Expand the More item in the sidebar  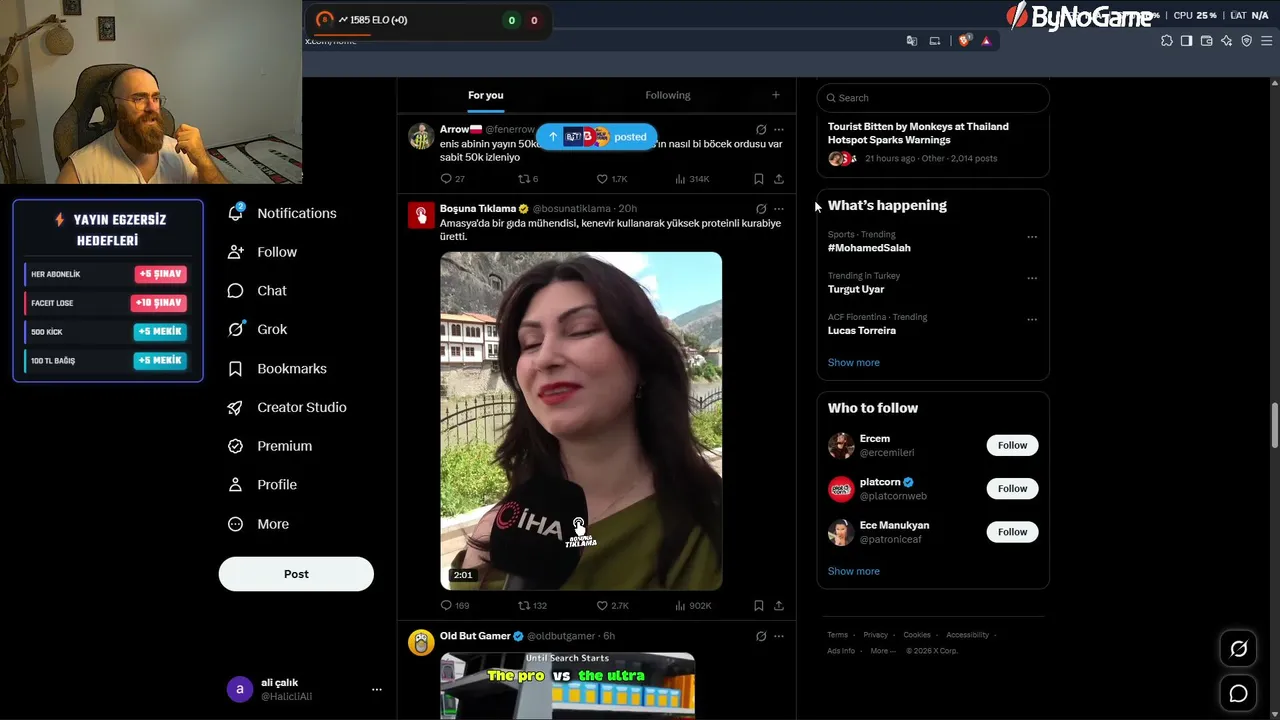(x=259, y=524)
